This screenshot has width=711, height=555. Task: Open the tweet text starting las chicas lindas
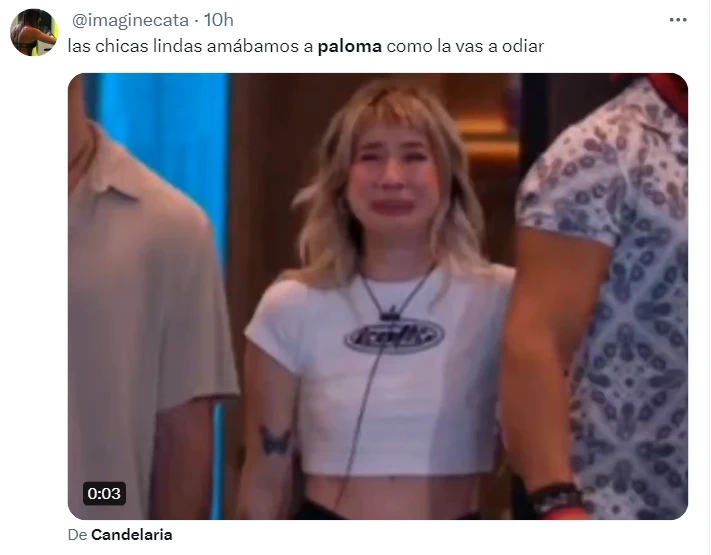point(306,46)
